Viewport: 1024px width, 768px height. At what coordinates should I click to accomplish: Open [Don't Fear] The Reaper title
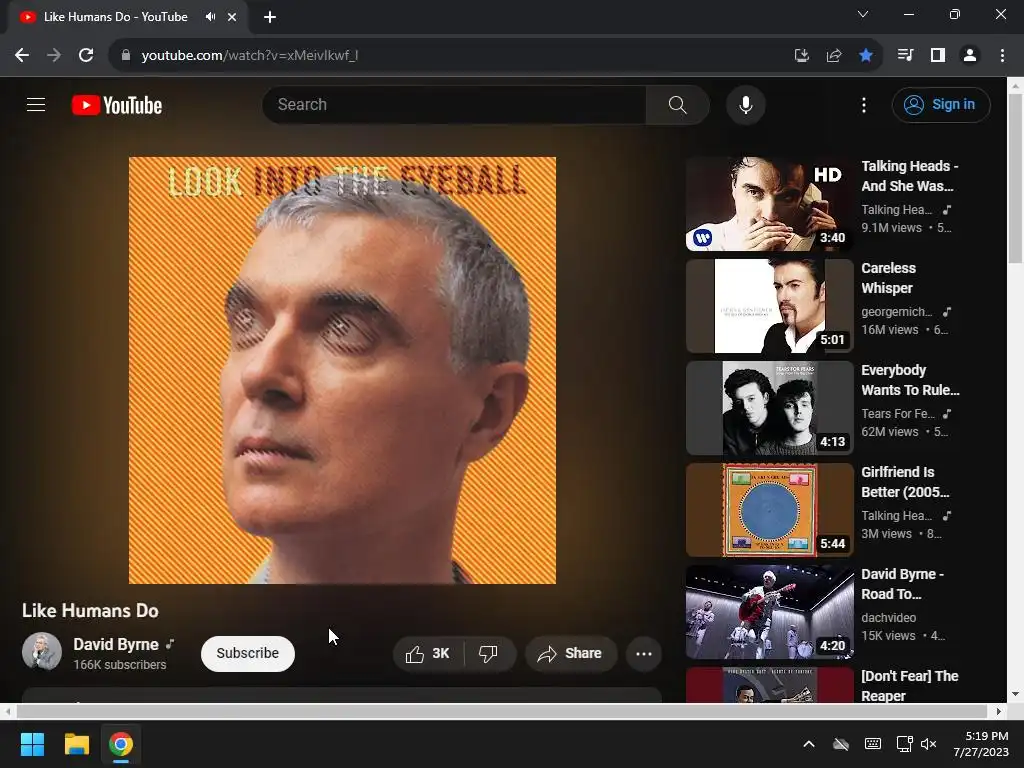(910, 686)
